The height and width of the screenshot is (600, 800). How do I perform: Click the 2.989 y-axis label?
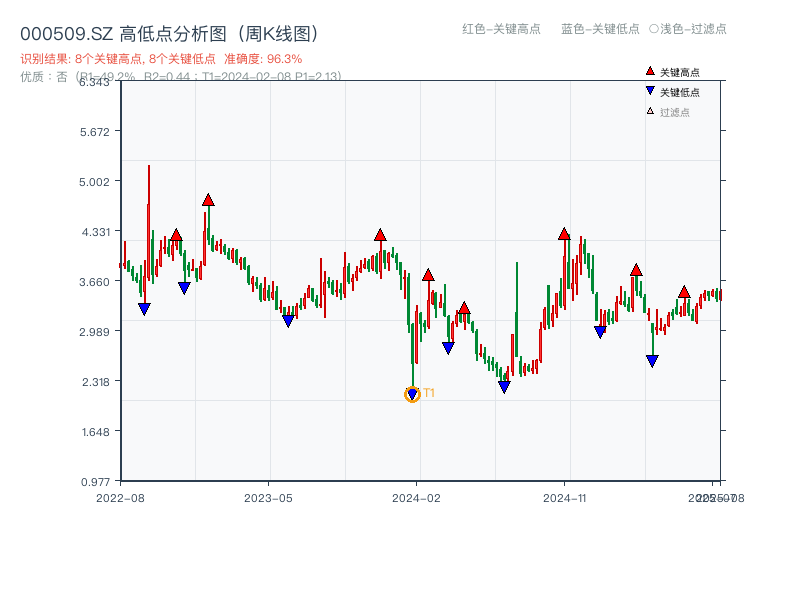coord(94,332)
